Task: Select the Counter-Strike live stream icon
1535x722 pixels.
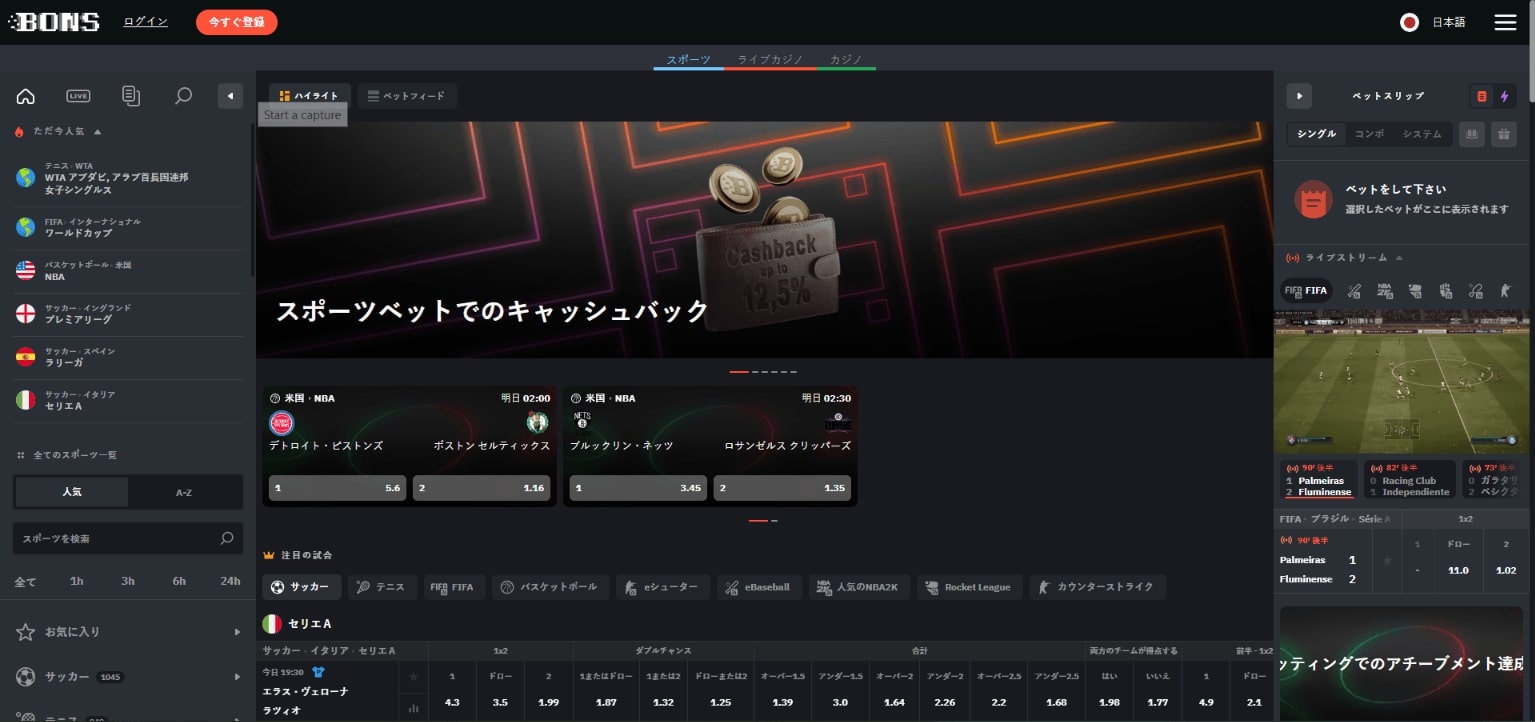Action: tap(1505, 291)
